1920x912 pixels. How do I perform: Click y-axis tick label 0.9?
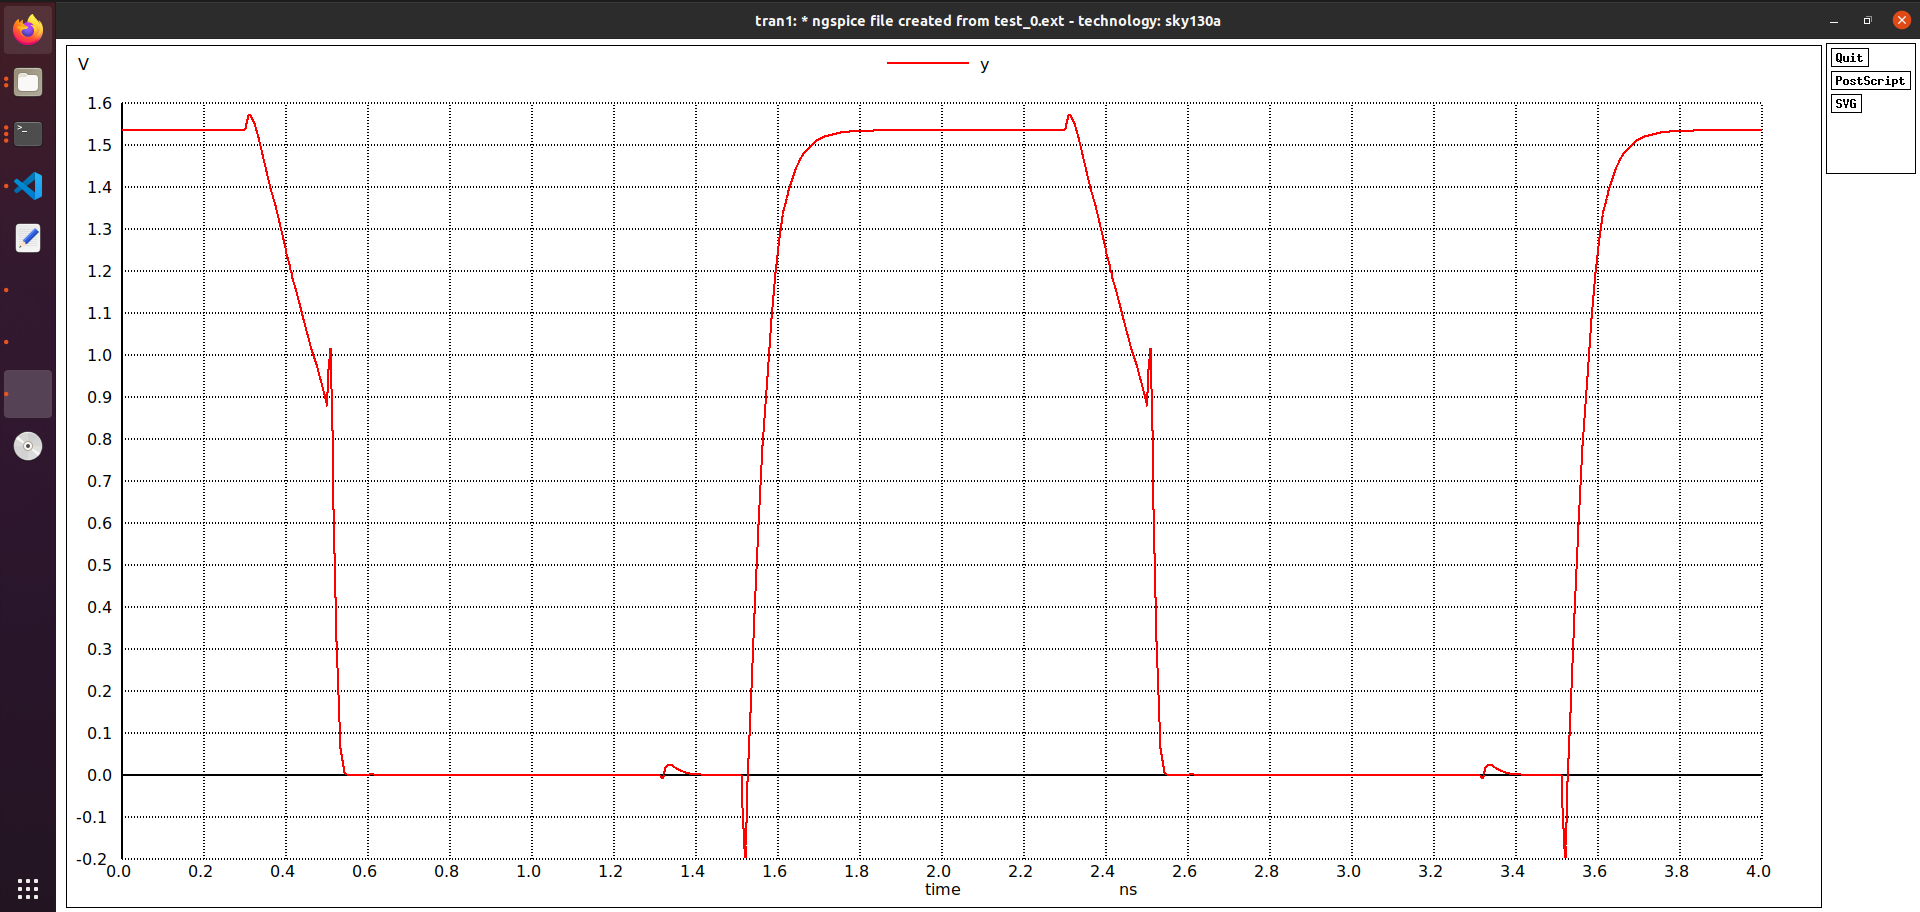click(x=100, y=397)
